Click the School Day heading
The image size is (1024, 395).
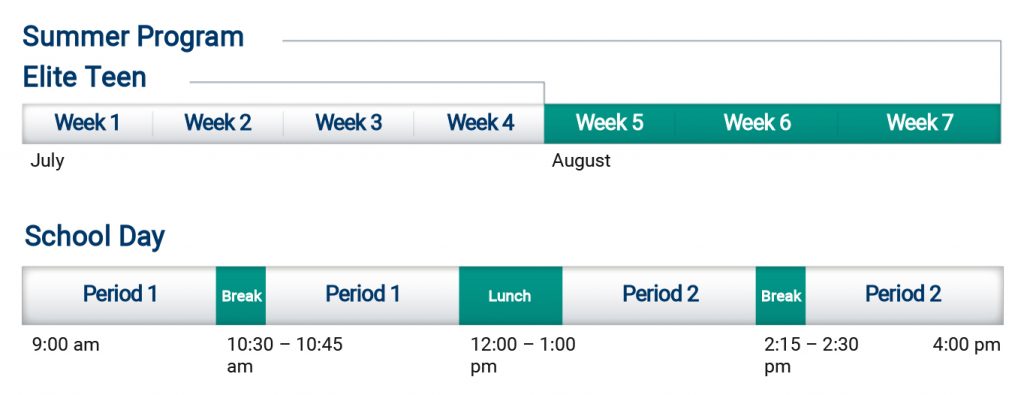tap(95, 237)
